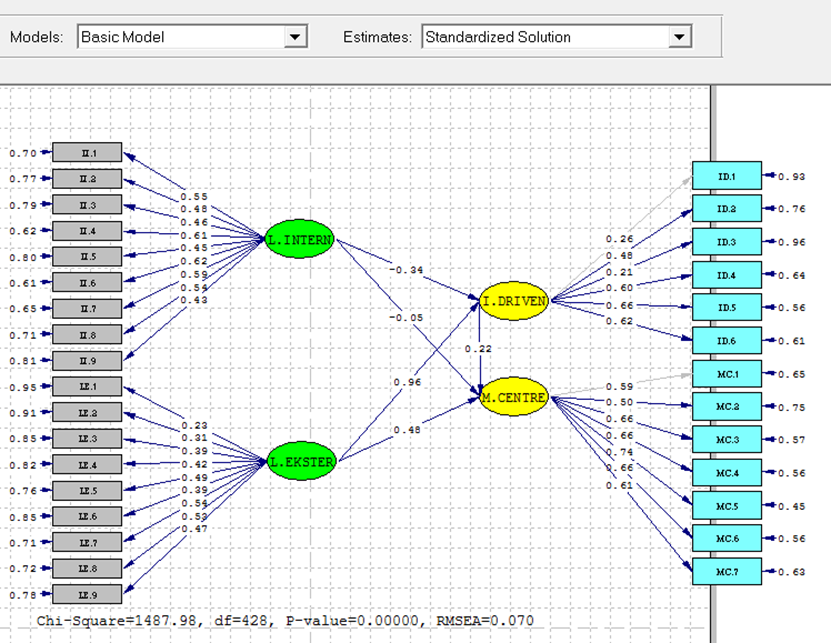This screenshot has width=831, height=643.
Task: Select the I.DRIVEN latent variable ellipse
Action: tap(514, 301)
